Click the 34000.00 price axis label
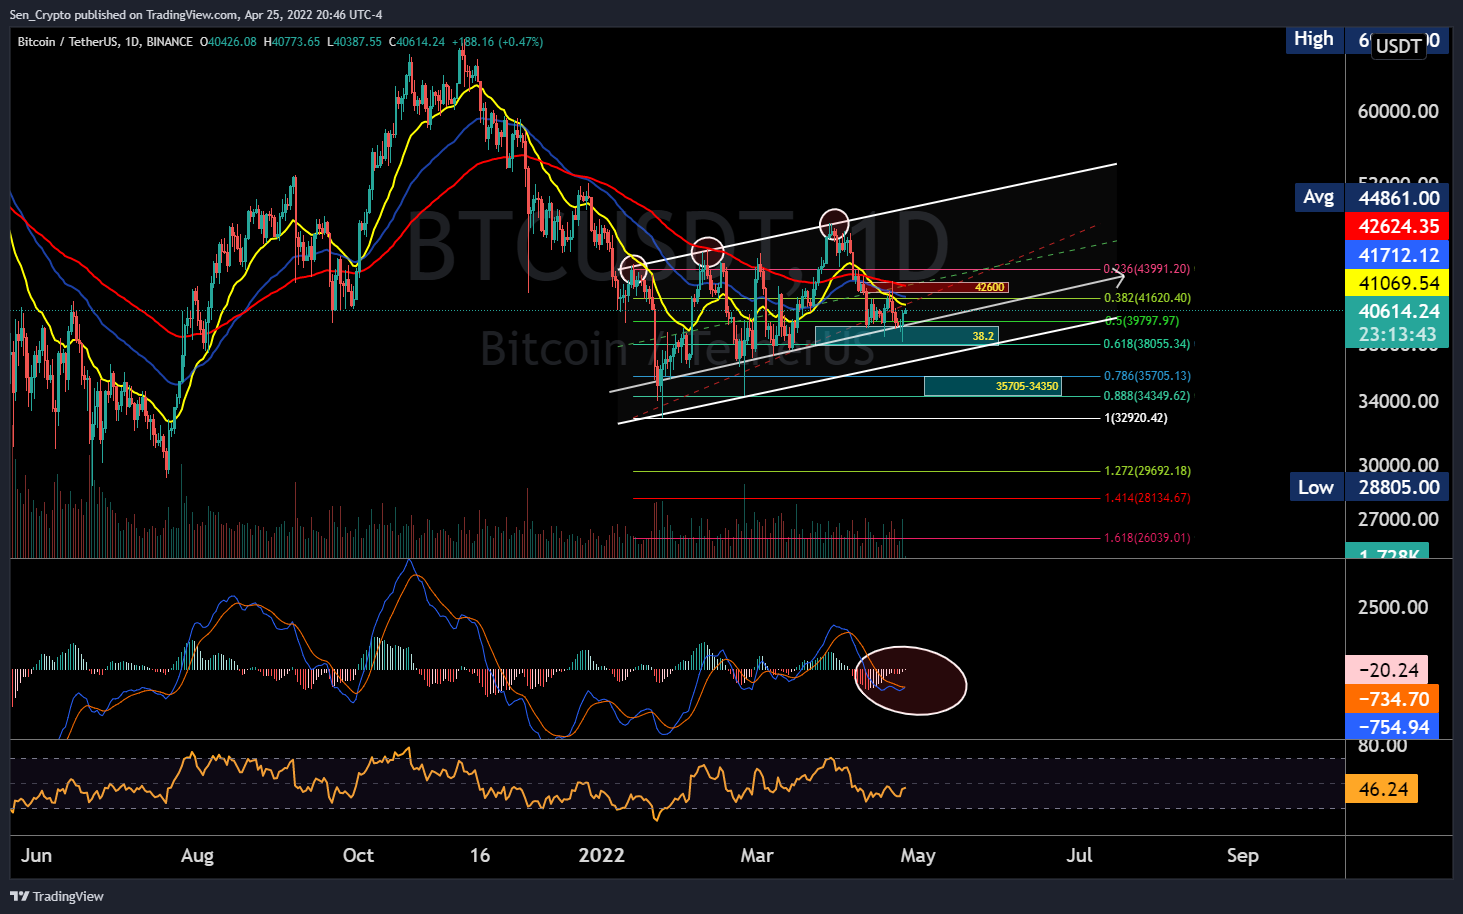1463x914 pixels. coord(1398,401)
